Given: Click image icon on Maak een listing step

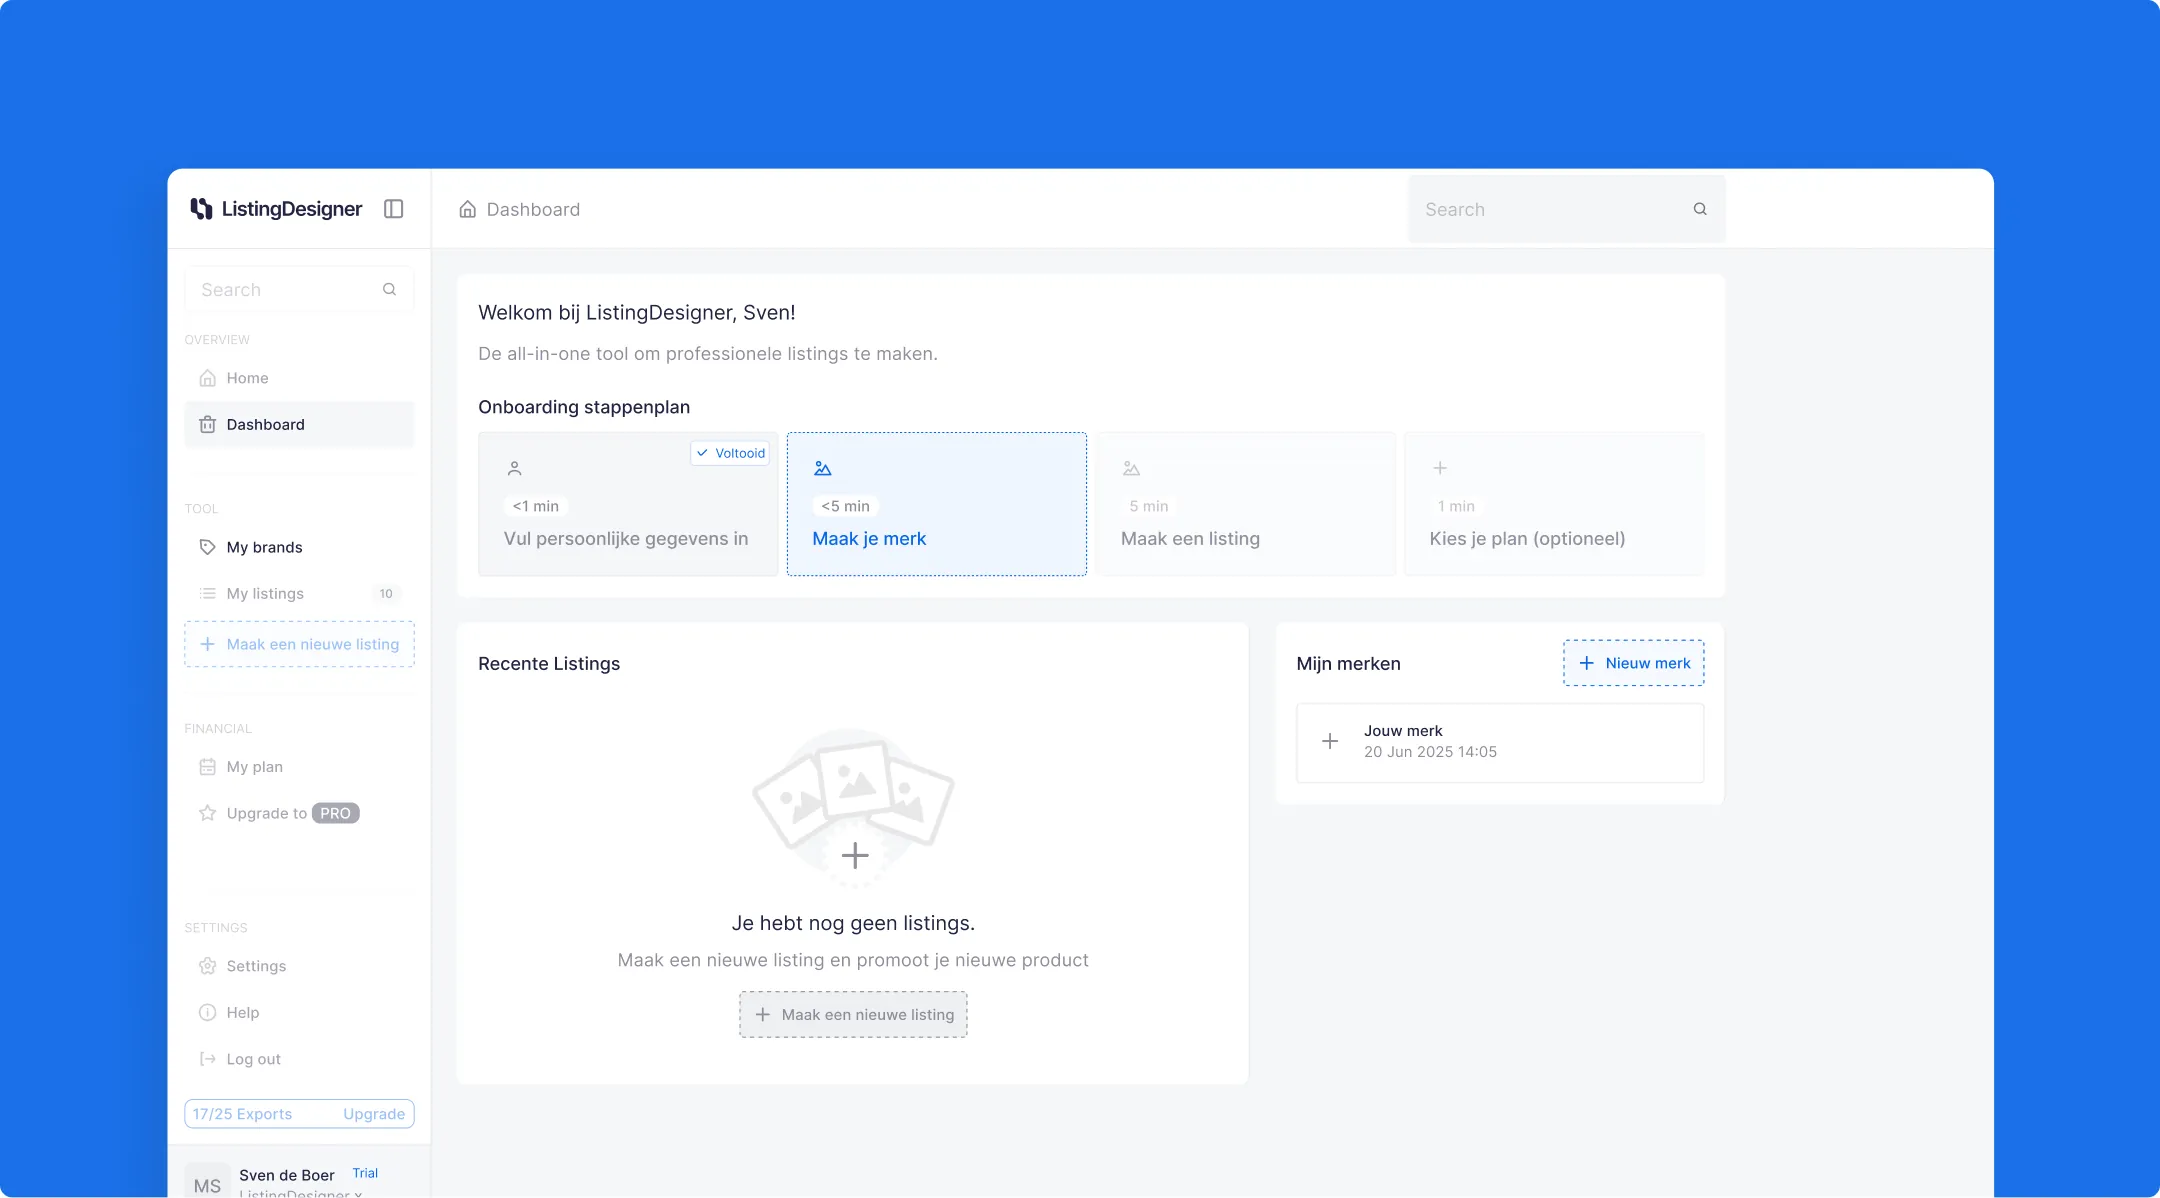Looking at the screenshot, I should (1132, 468).
